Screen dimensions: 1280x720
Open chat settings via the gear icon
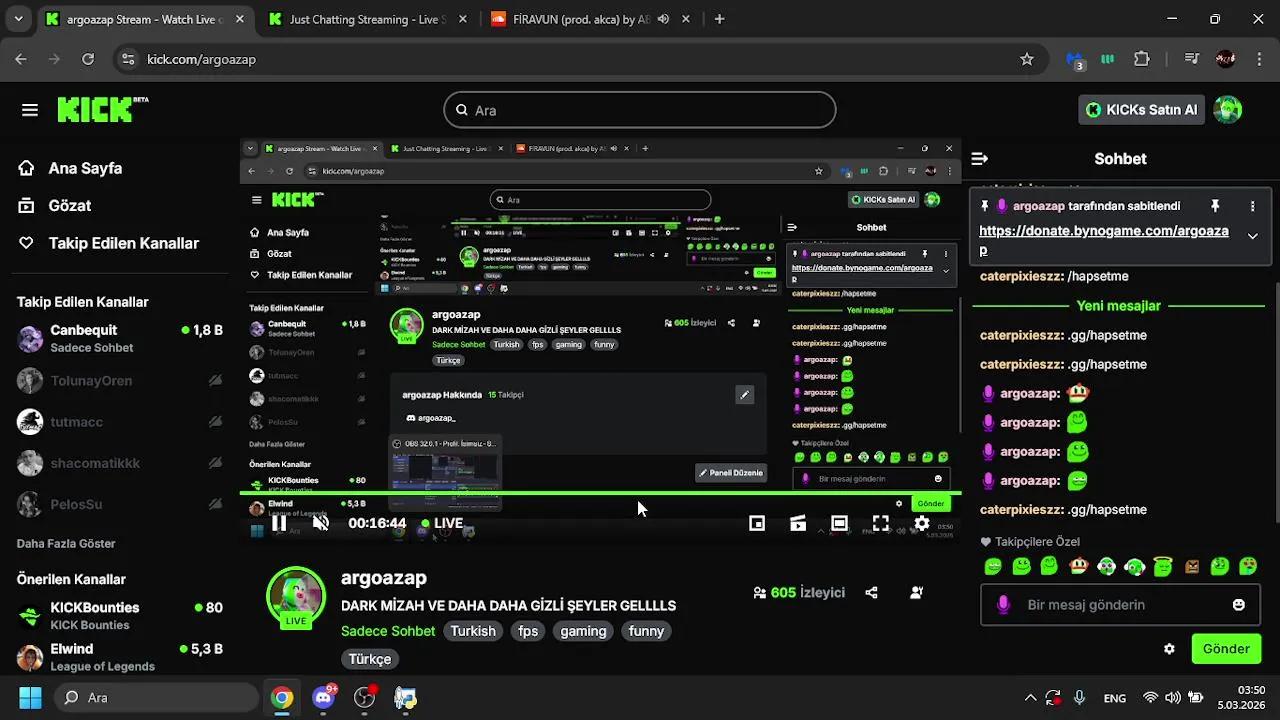(1170, 648)
